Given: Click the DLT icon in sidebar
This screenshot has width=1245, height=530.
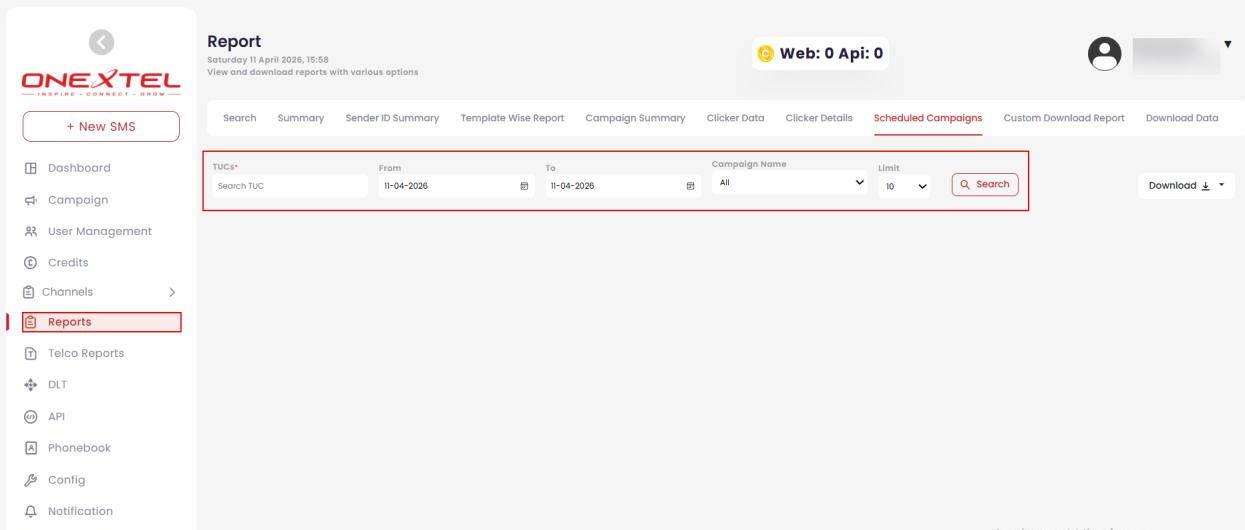Looking at the screenshot, I should (31, 384).
